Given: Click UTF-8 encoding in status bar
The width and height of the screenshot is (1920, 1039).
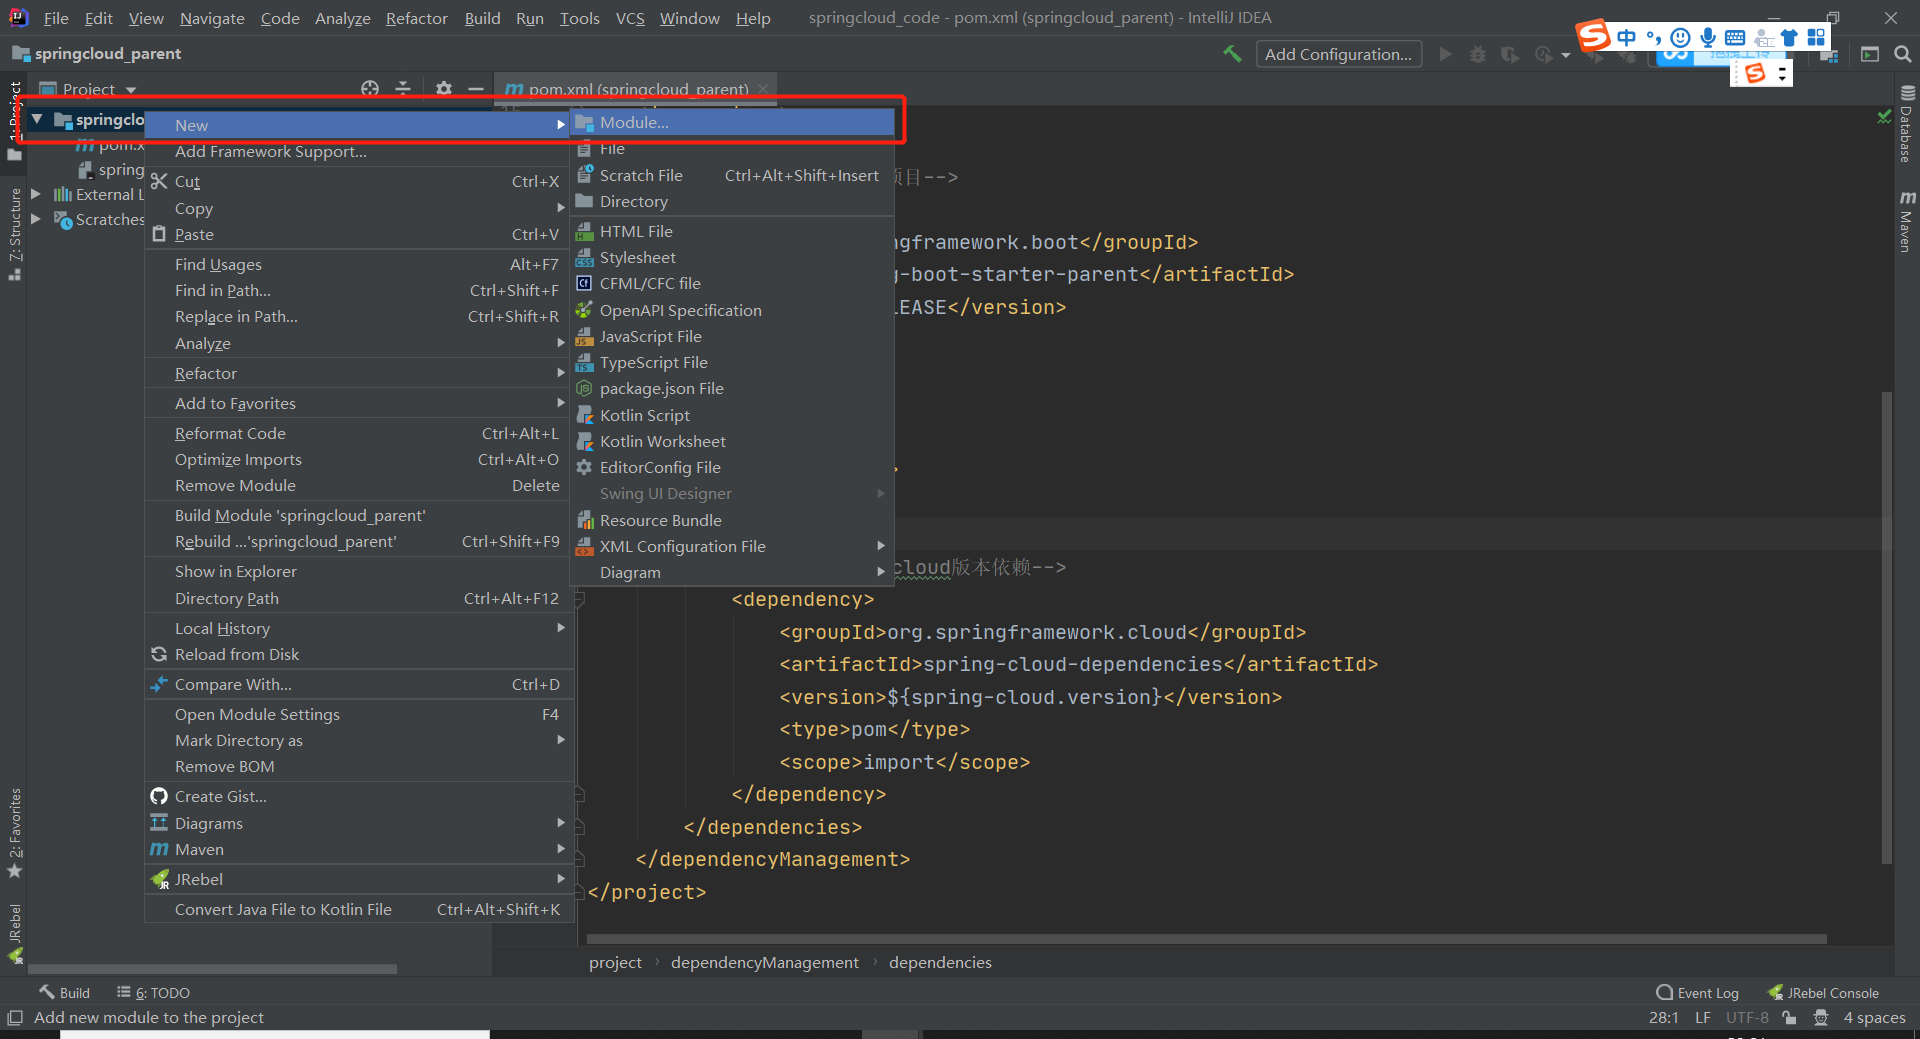Looking at the screenshot, I should [x=1747, y=1017].
